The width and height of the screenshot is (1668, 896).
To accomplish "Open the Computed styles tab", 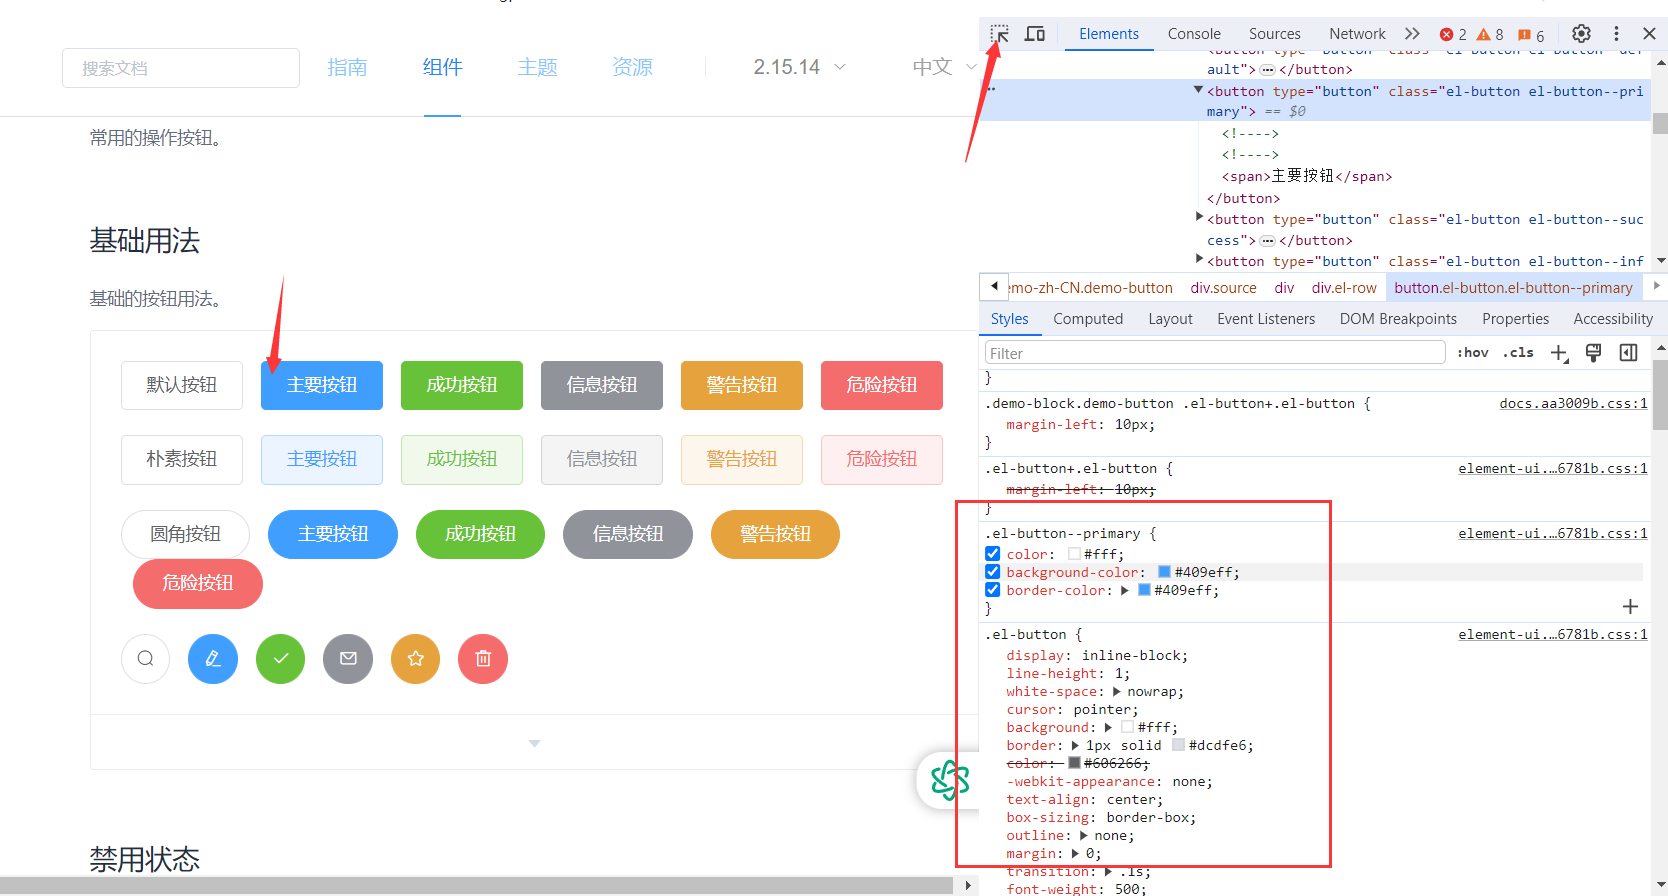I will 1088,319.
